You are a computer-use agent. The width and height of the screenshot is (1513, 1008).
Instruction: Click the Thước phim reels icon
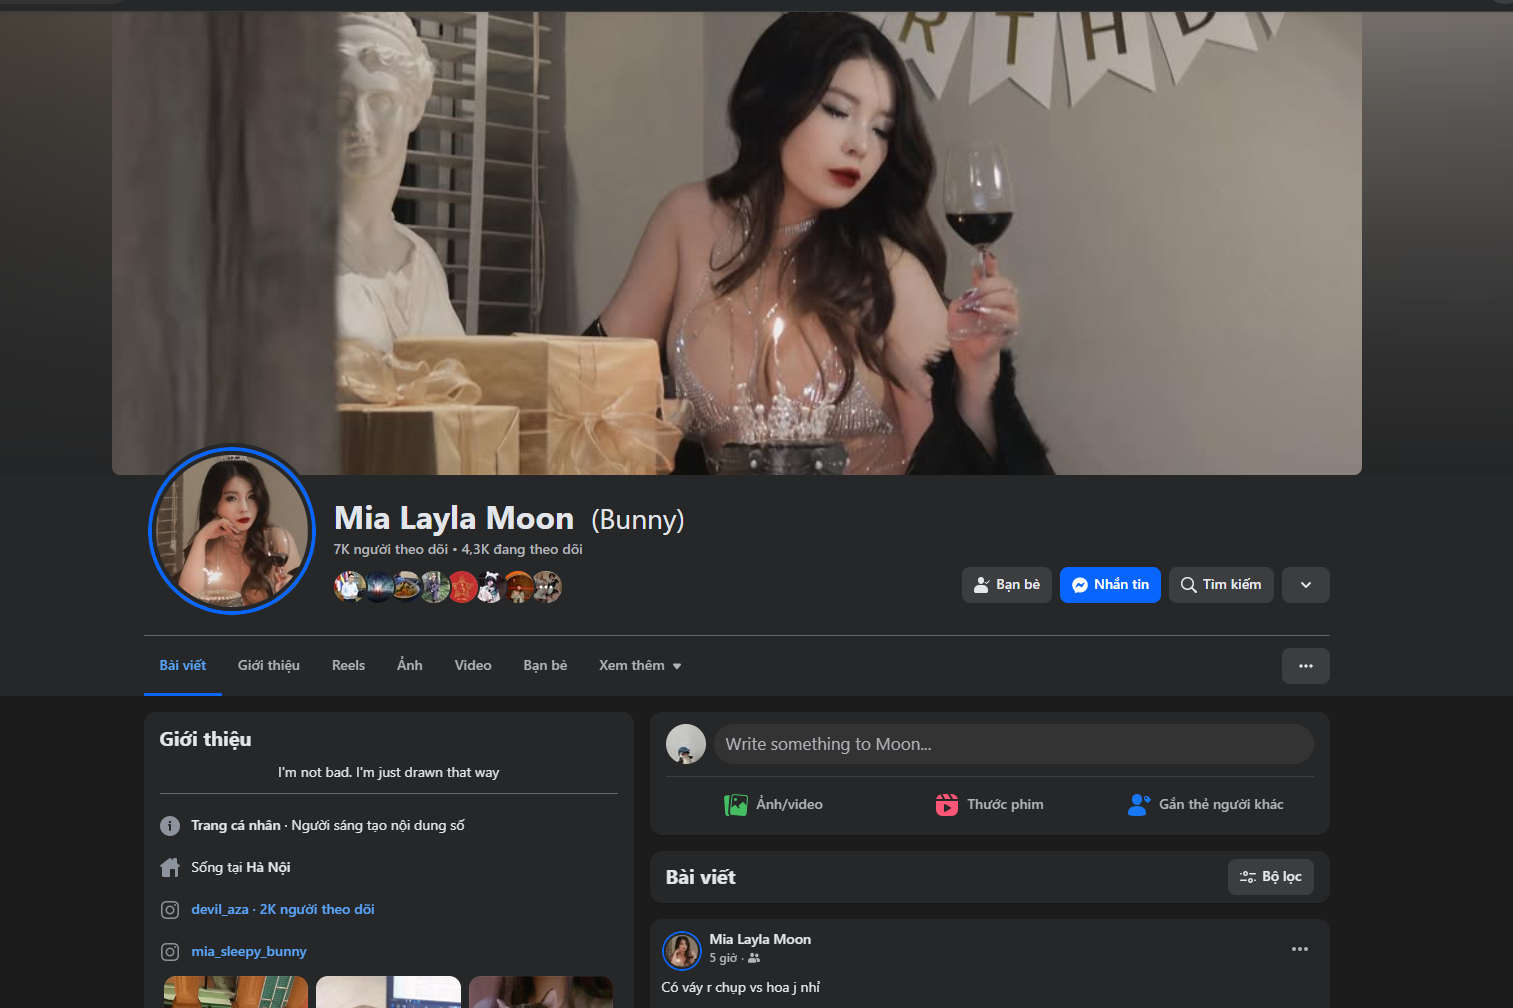coord(946,805)
